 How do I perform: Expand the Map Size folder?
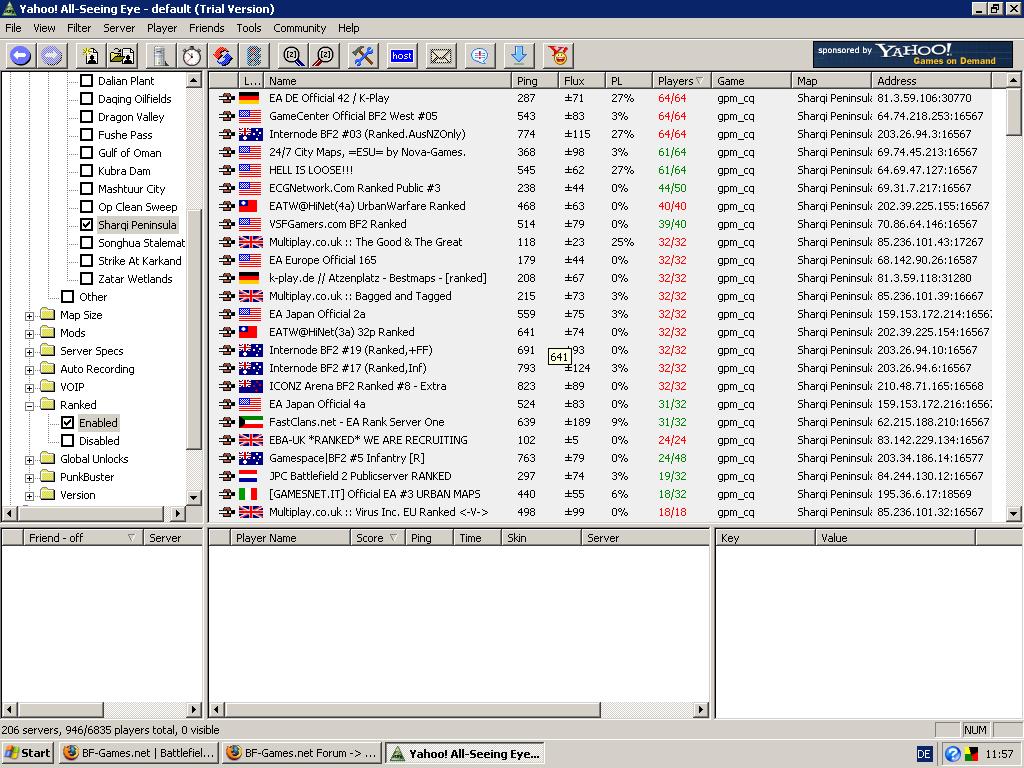tap(30, 315)
